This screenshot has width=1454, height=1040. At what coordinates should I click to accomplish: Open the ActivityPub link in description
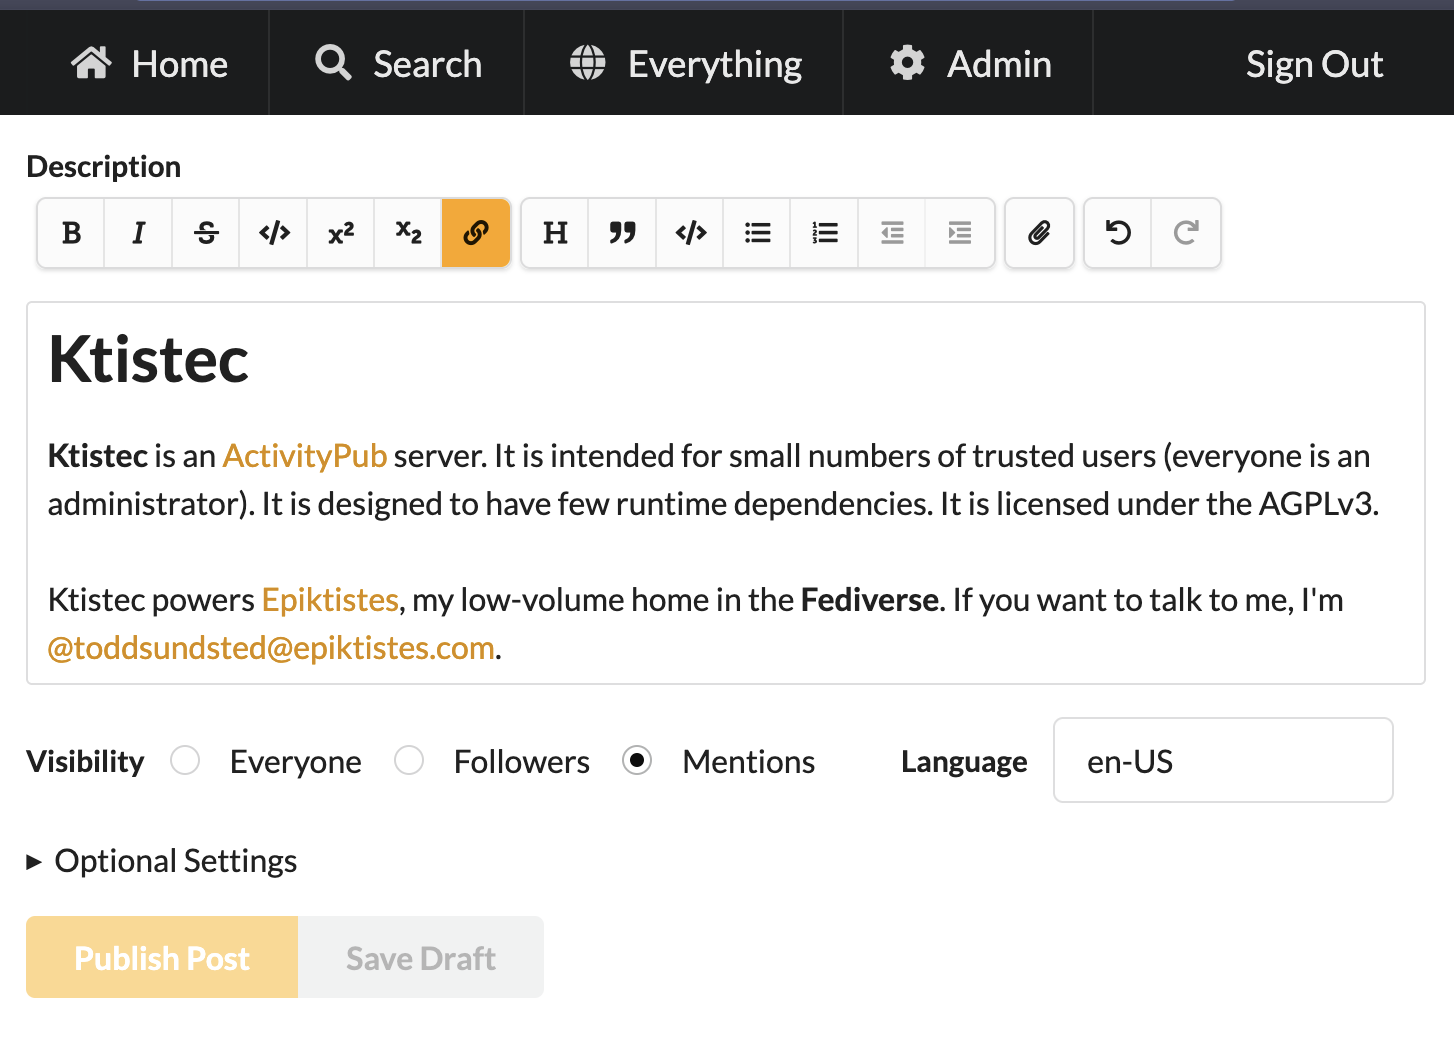tap(304, 456)
